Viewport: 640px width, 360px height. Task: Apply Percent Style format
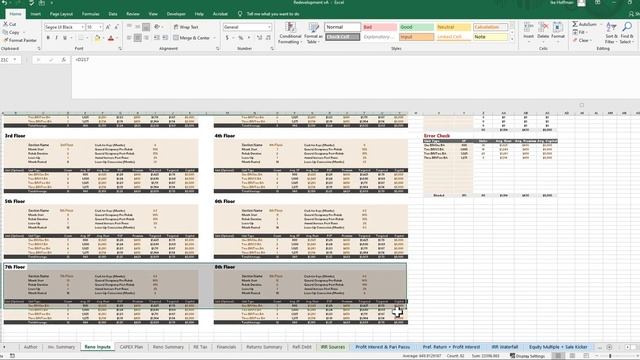coord(241,38)
